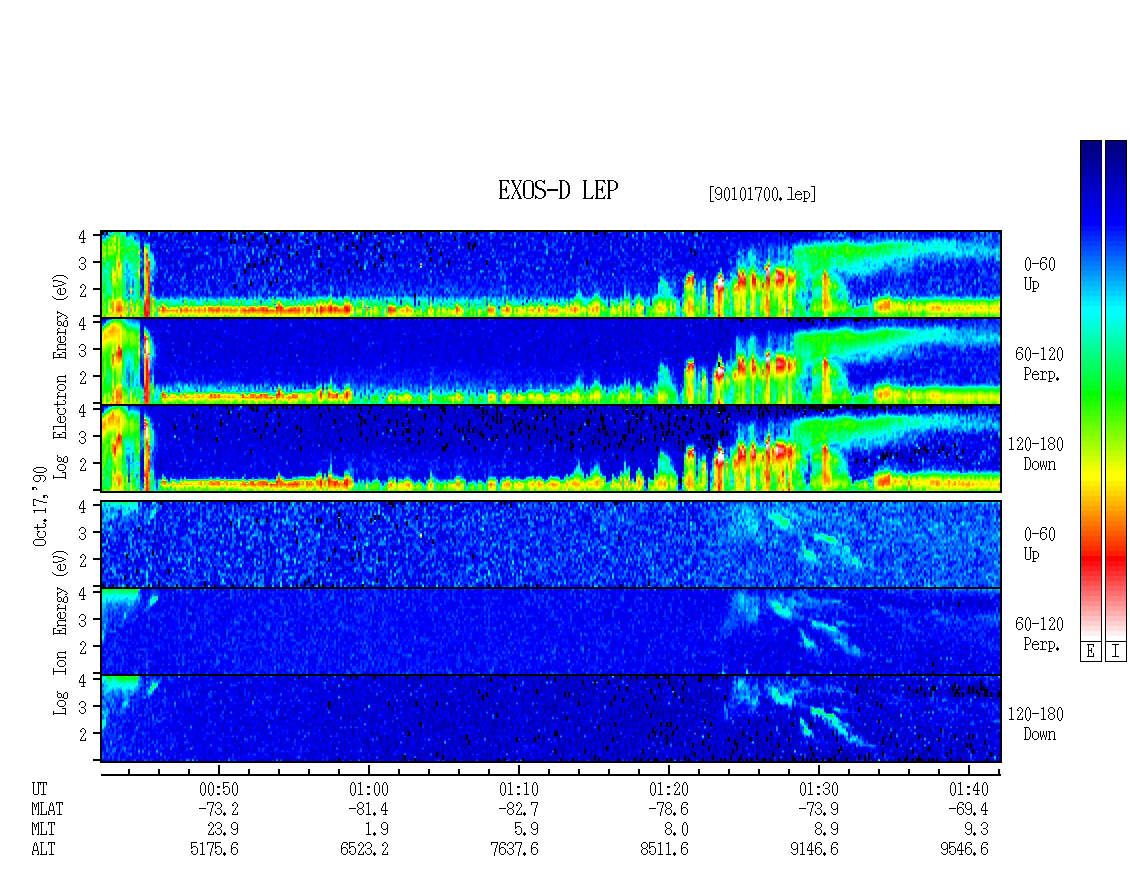Click the electron color scale bar
1130x875 pixels.
click(1090, 390)
